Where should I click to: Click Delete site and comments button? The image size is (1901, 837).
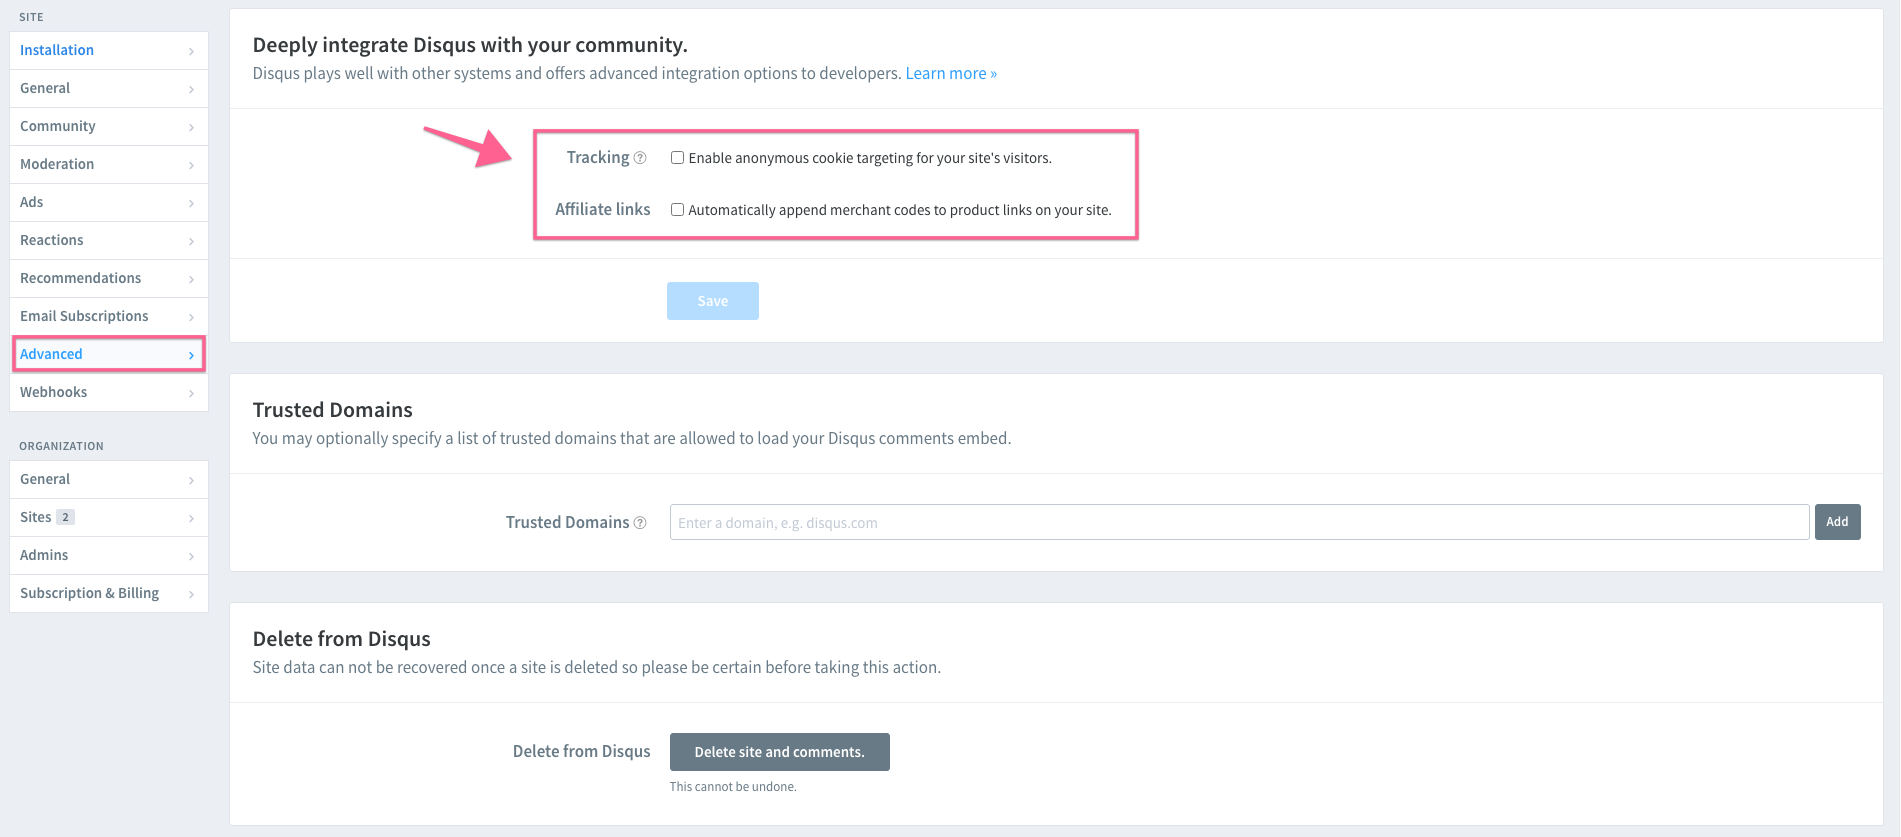tap(779, 752)
